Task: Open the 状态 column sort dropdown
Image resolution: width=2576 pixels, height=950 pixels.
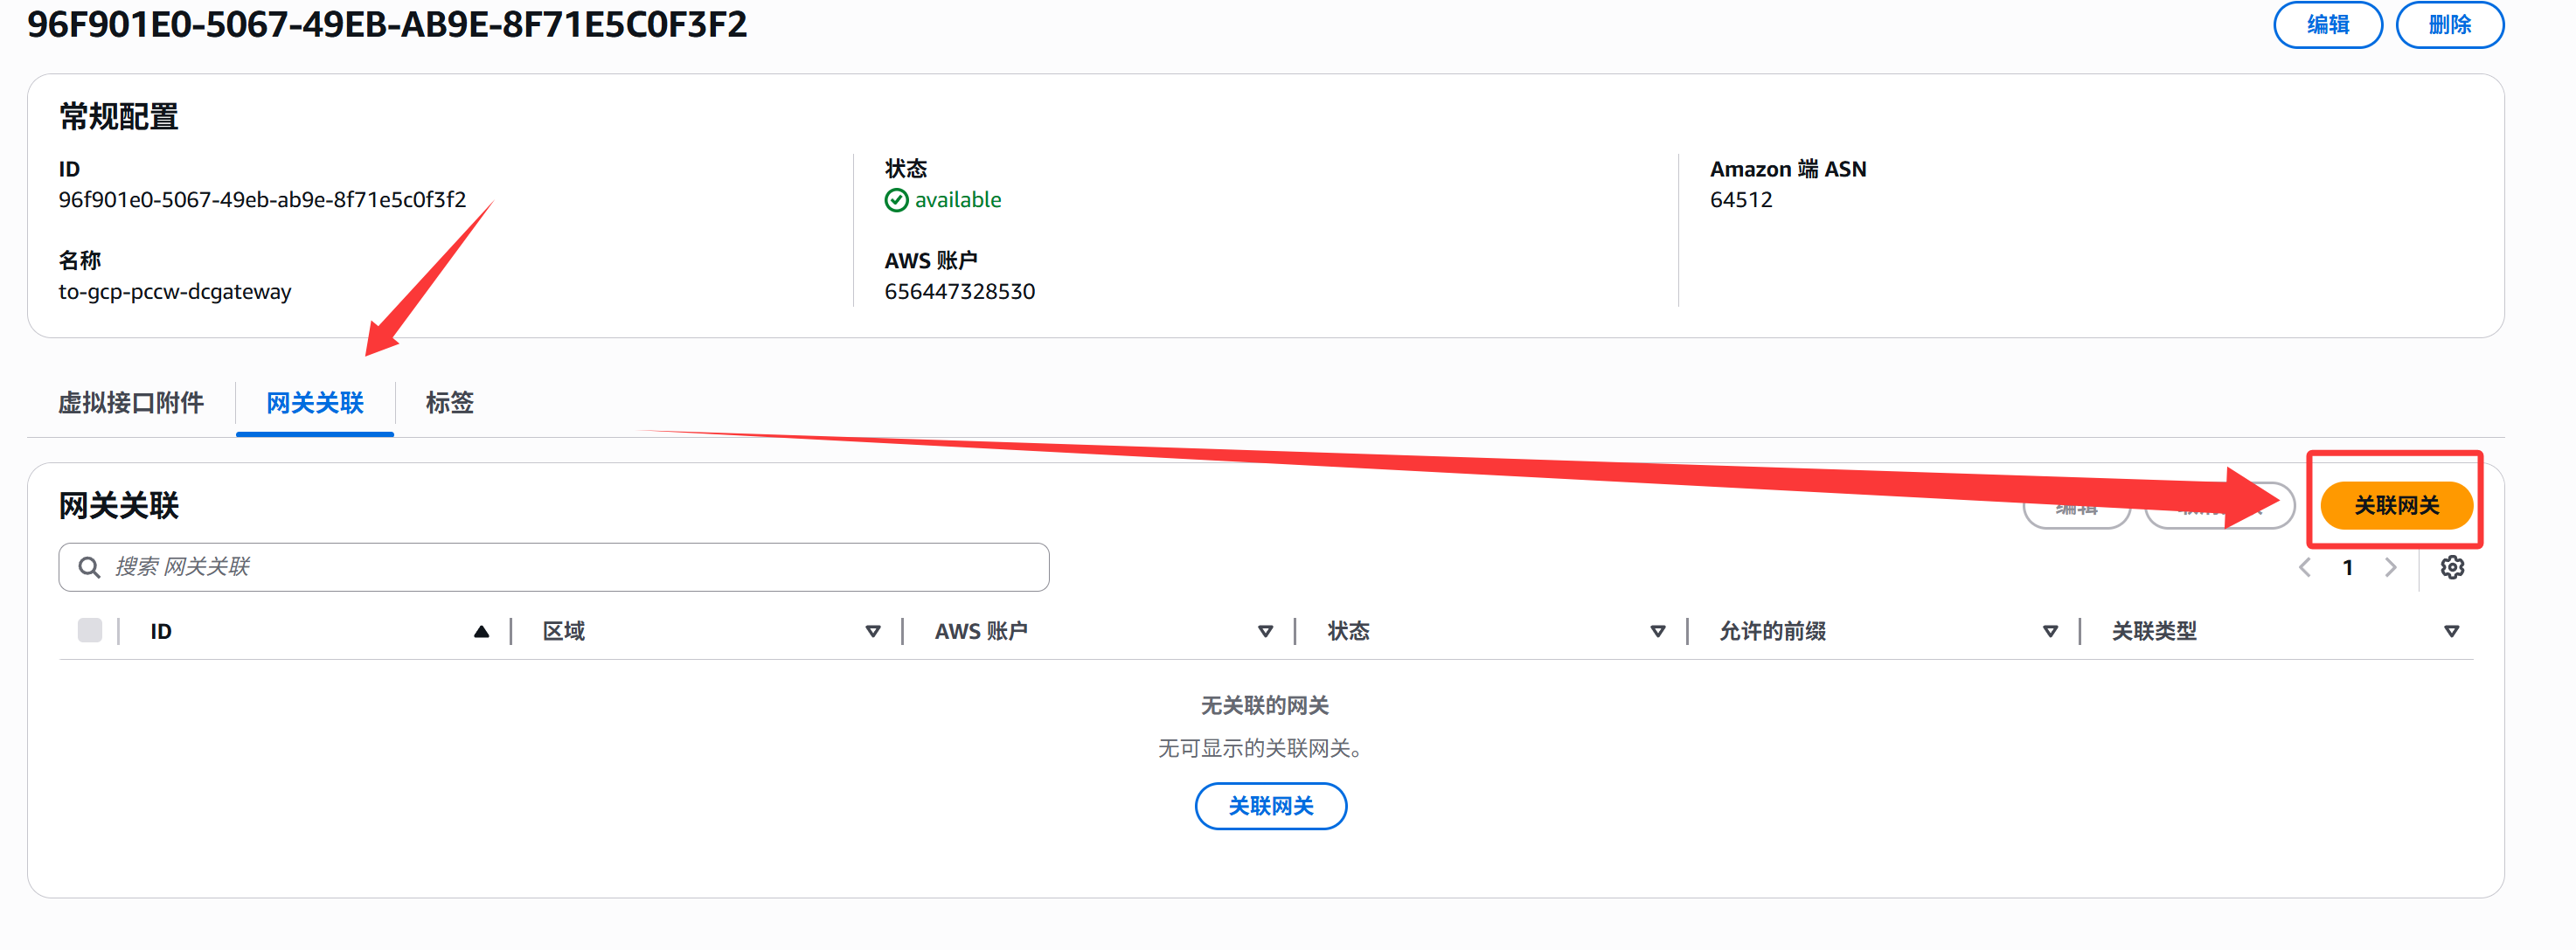Action: [1657, 631]
